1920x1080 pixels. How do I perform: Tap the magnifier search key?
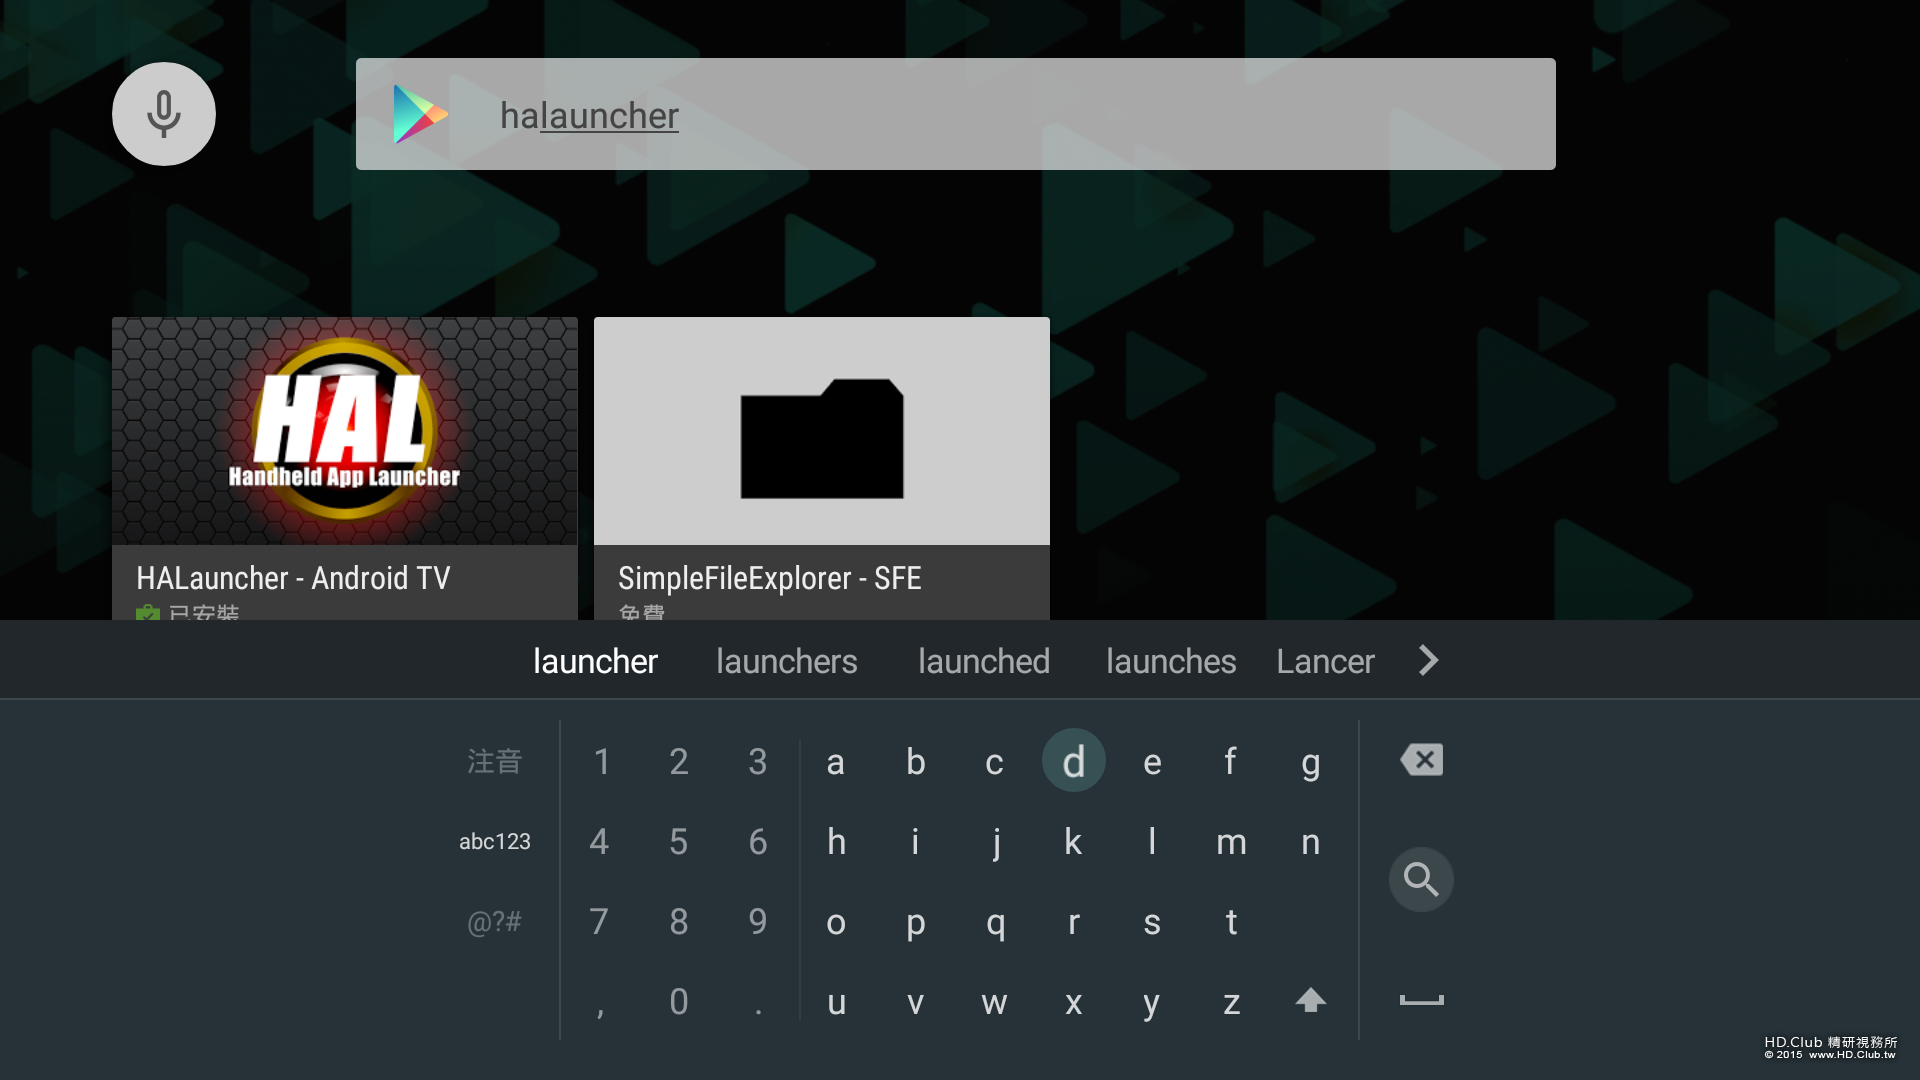tap(1421, 880)
